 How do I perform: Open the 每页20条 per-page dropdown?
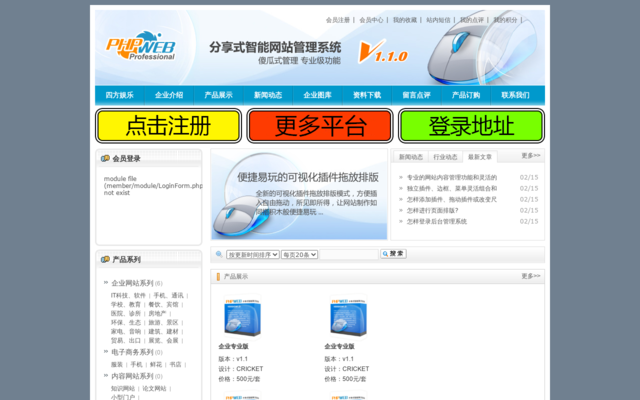click(299, 255)
